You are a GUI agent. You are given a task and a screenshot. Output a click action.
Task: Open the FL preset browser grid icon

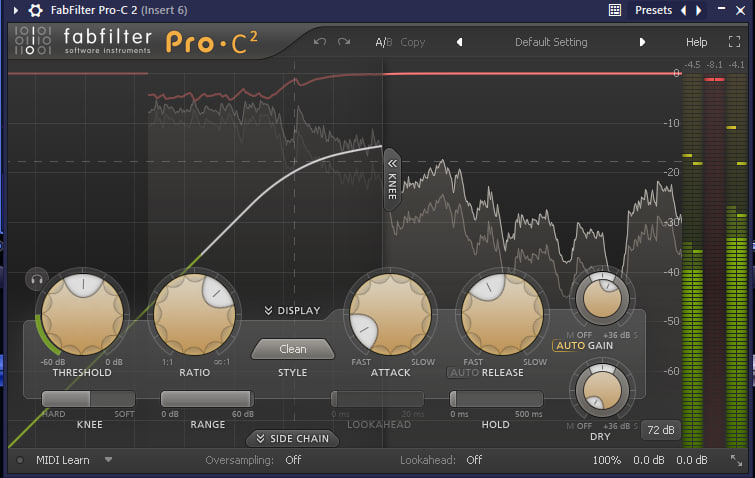point(615,10)
